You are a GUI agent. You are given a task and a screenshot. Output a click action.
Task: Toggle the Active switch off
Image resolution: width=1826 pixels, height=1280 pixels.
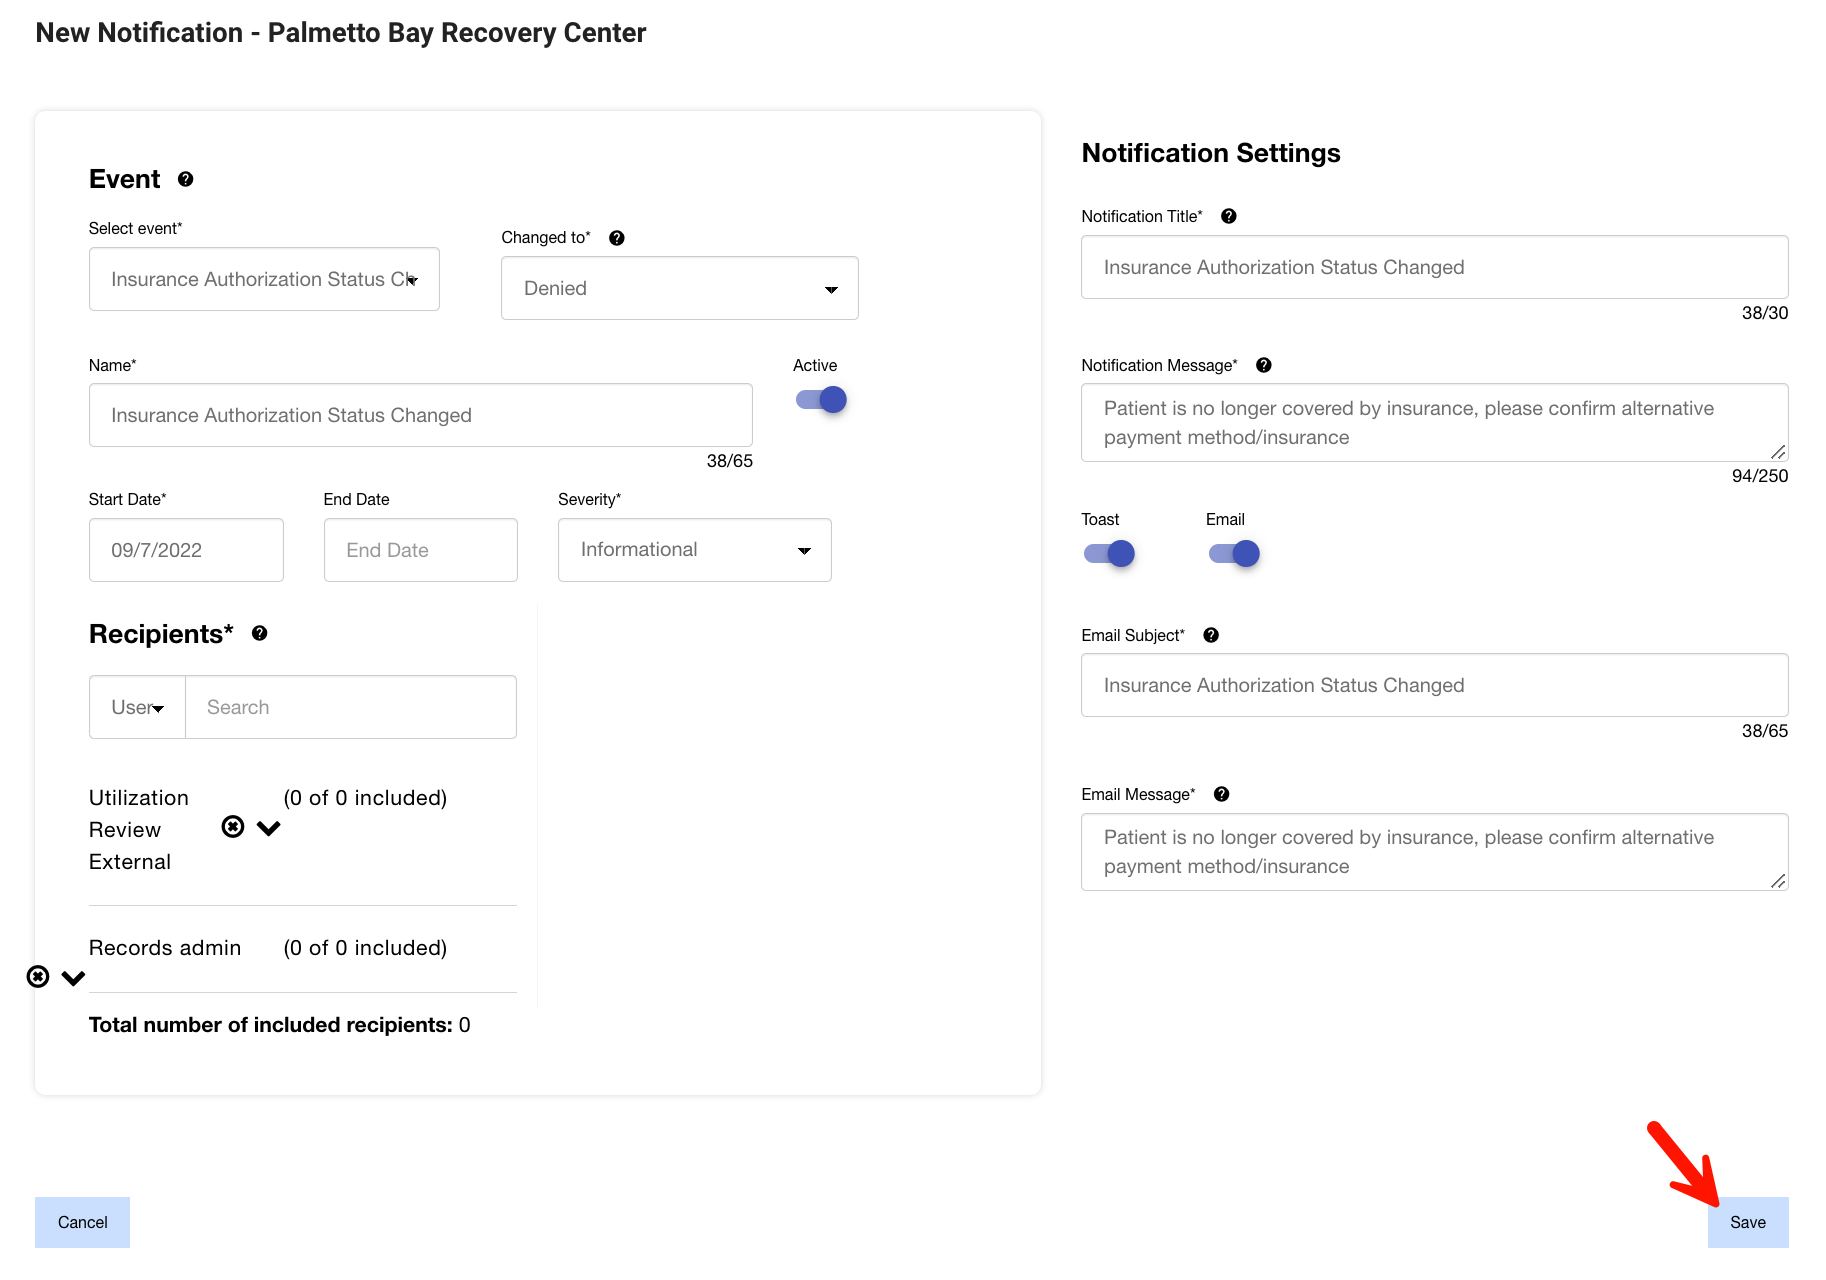(x=821, y=400)
